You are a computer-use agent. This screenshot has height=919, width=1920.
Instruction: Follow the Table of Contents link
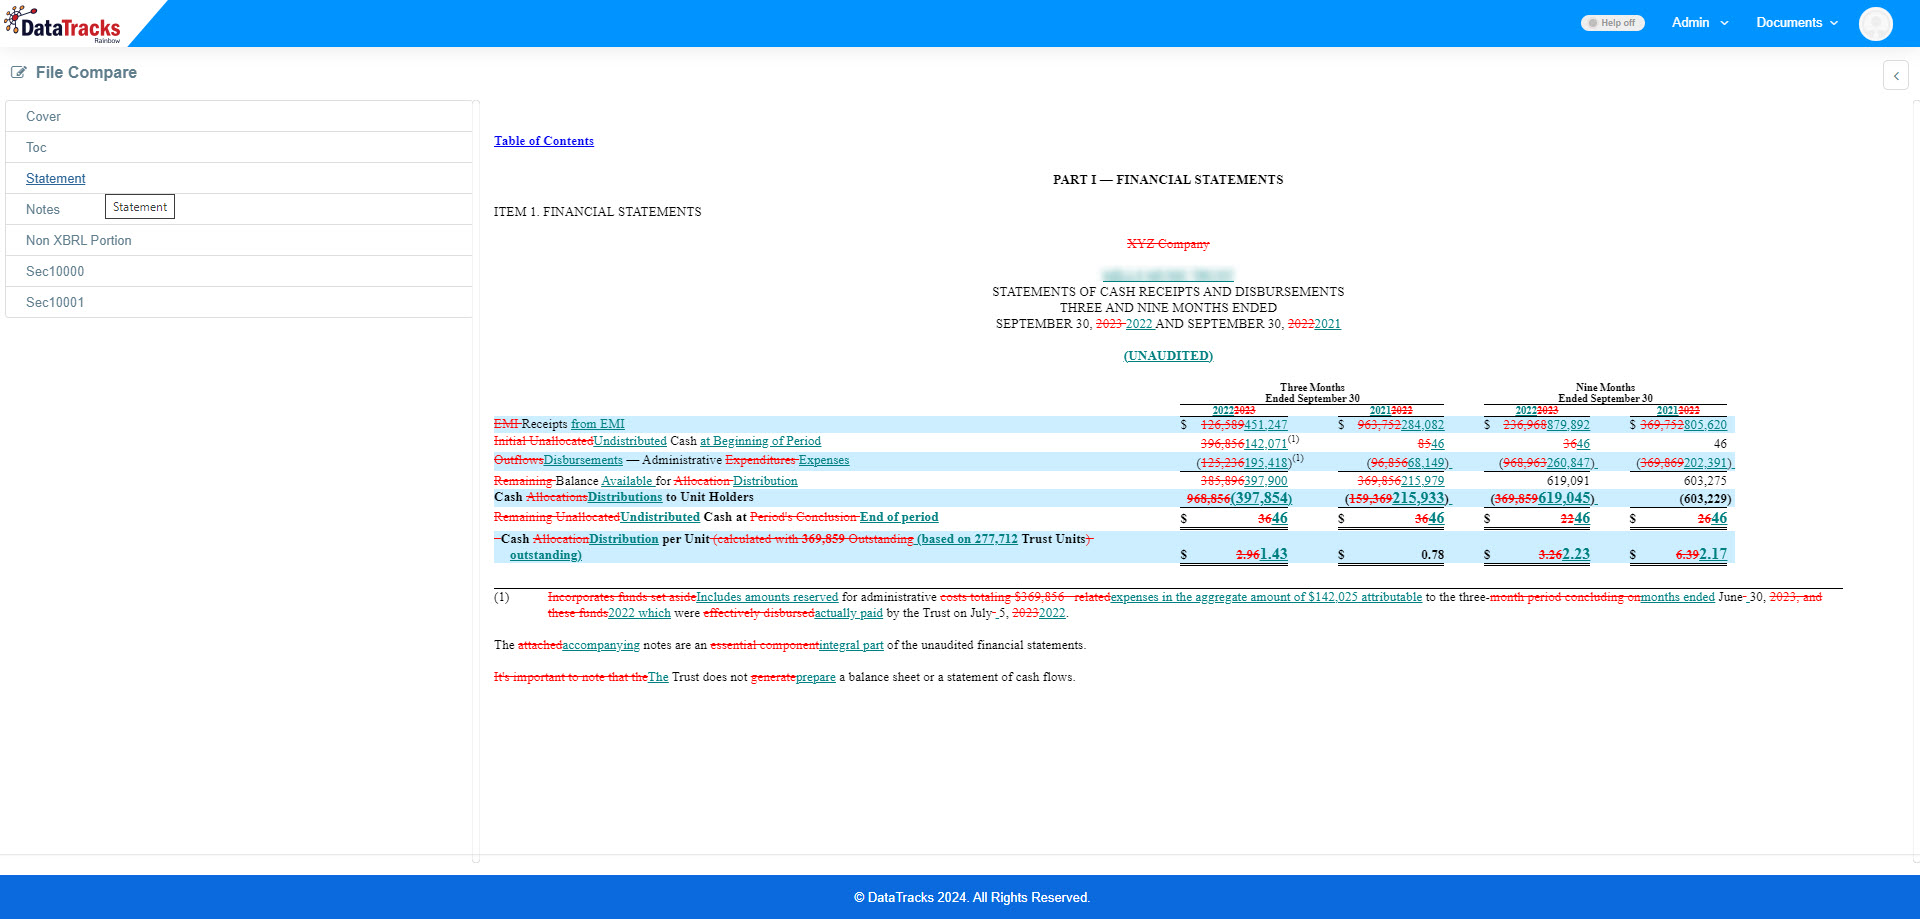click(544, 141)
